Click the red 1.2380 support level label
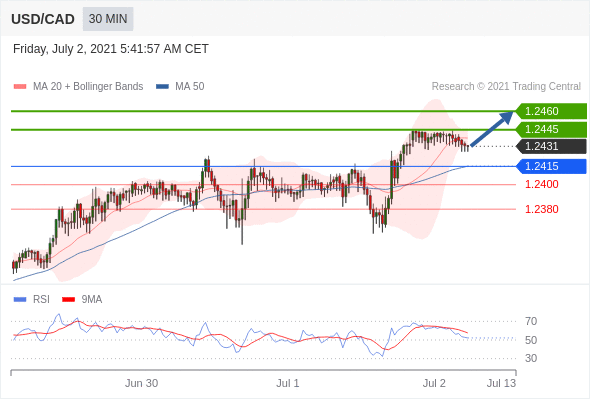590x400 pixels. tap(541, 209)
